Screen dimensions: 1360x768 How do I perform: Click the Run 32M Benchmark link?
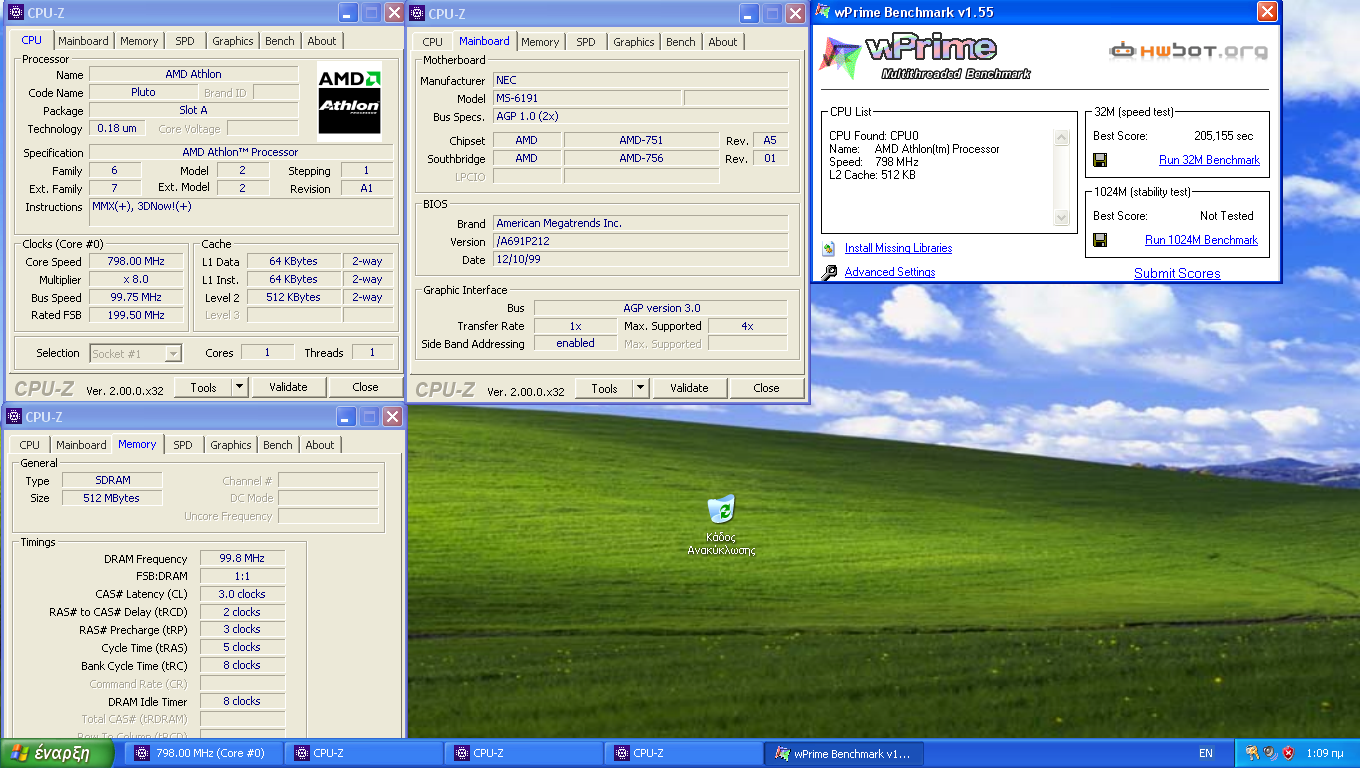point(1209,160)
